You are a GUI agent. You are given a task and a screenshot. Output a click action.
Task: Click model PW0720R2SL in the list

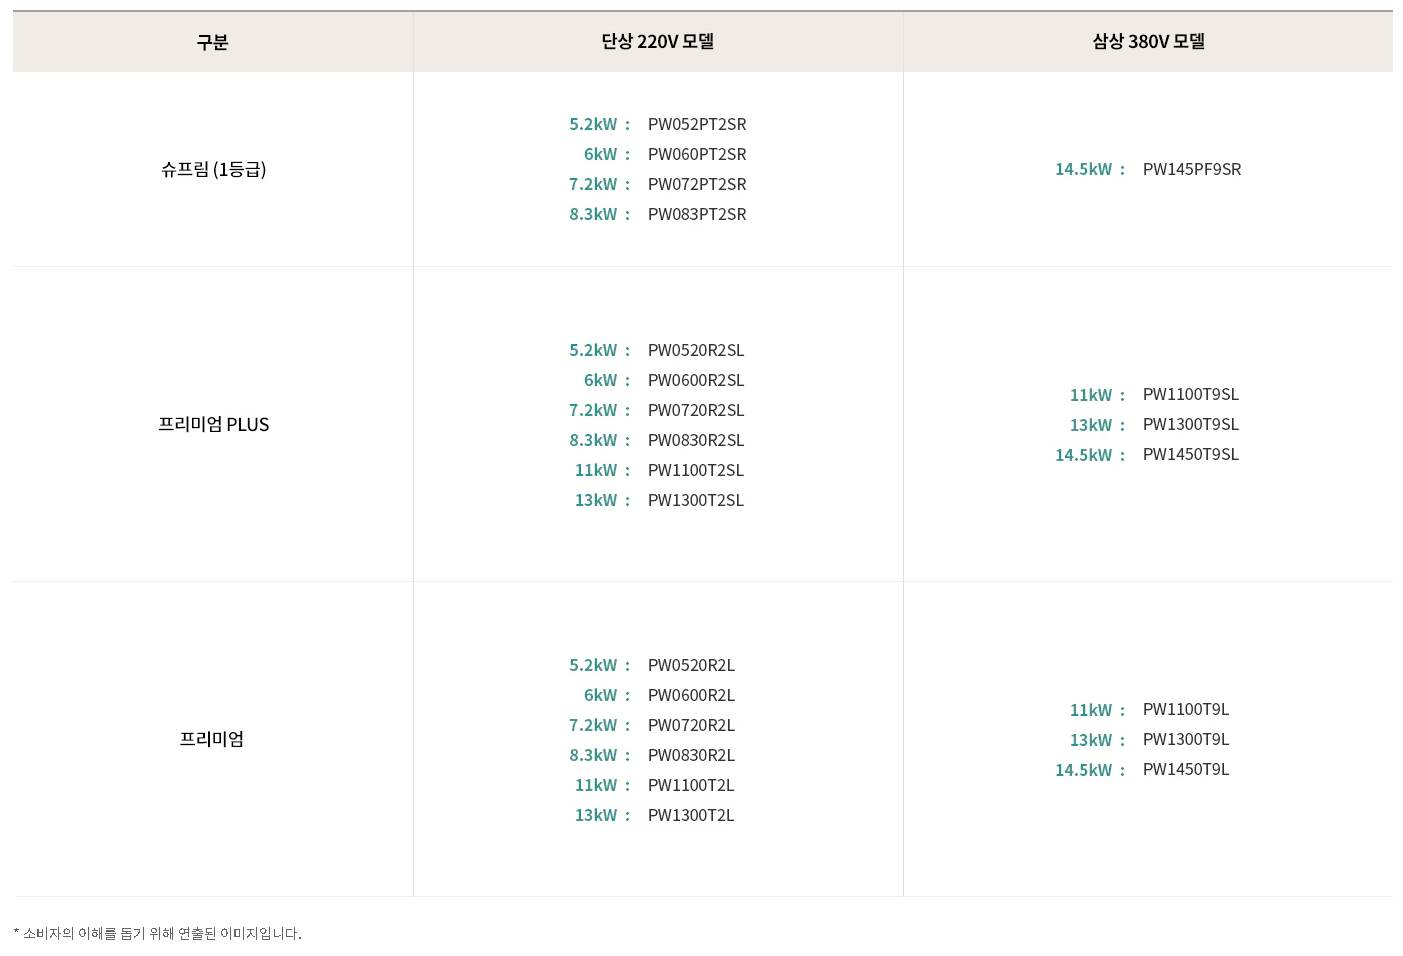(695, 410)
